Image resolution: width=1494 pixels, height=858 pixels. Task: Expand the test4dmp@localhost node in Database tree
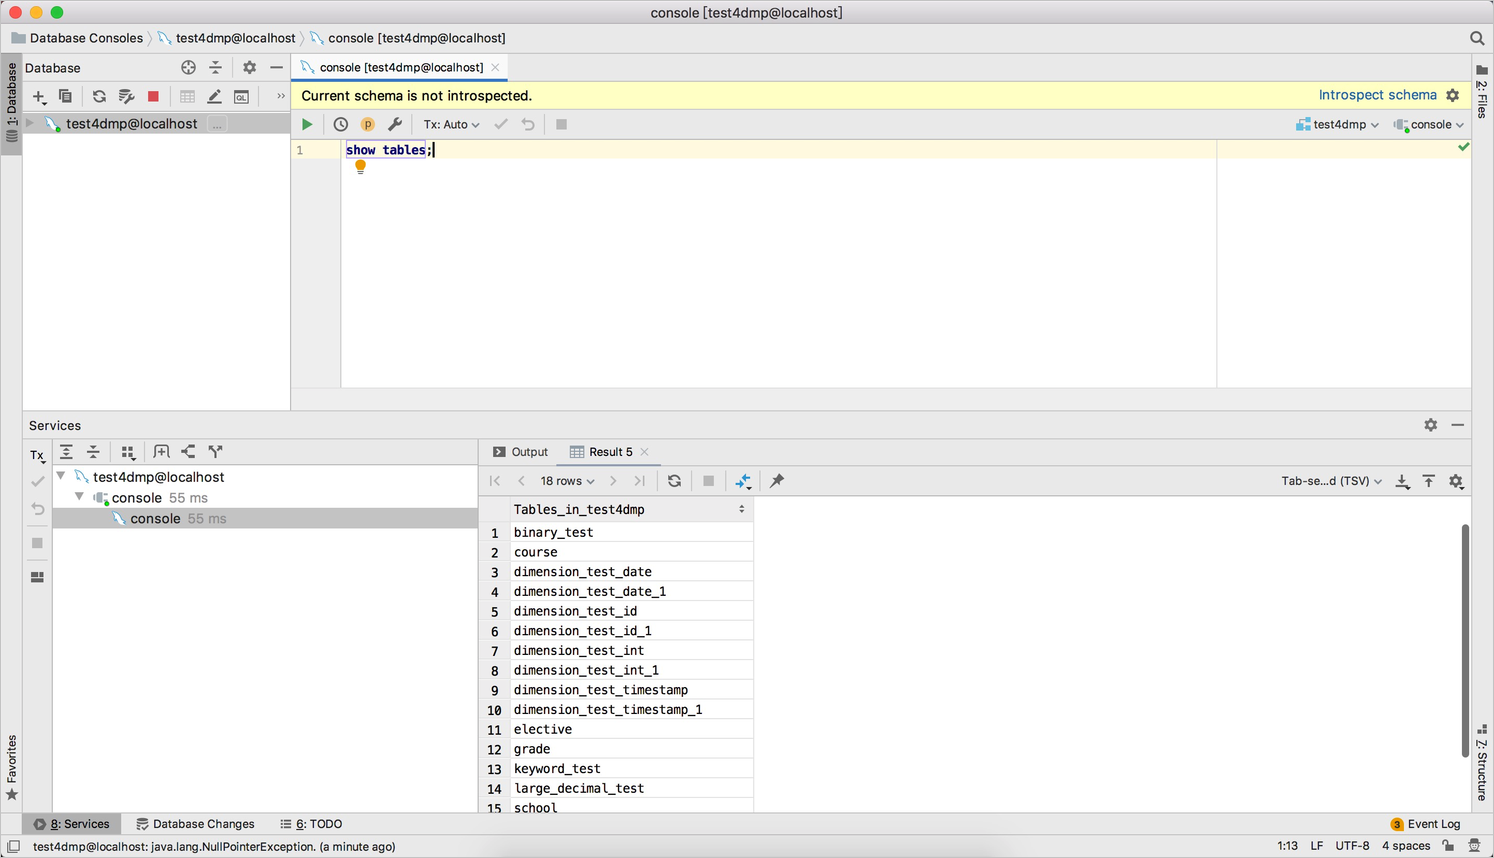[x=30, y=123]
